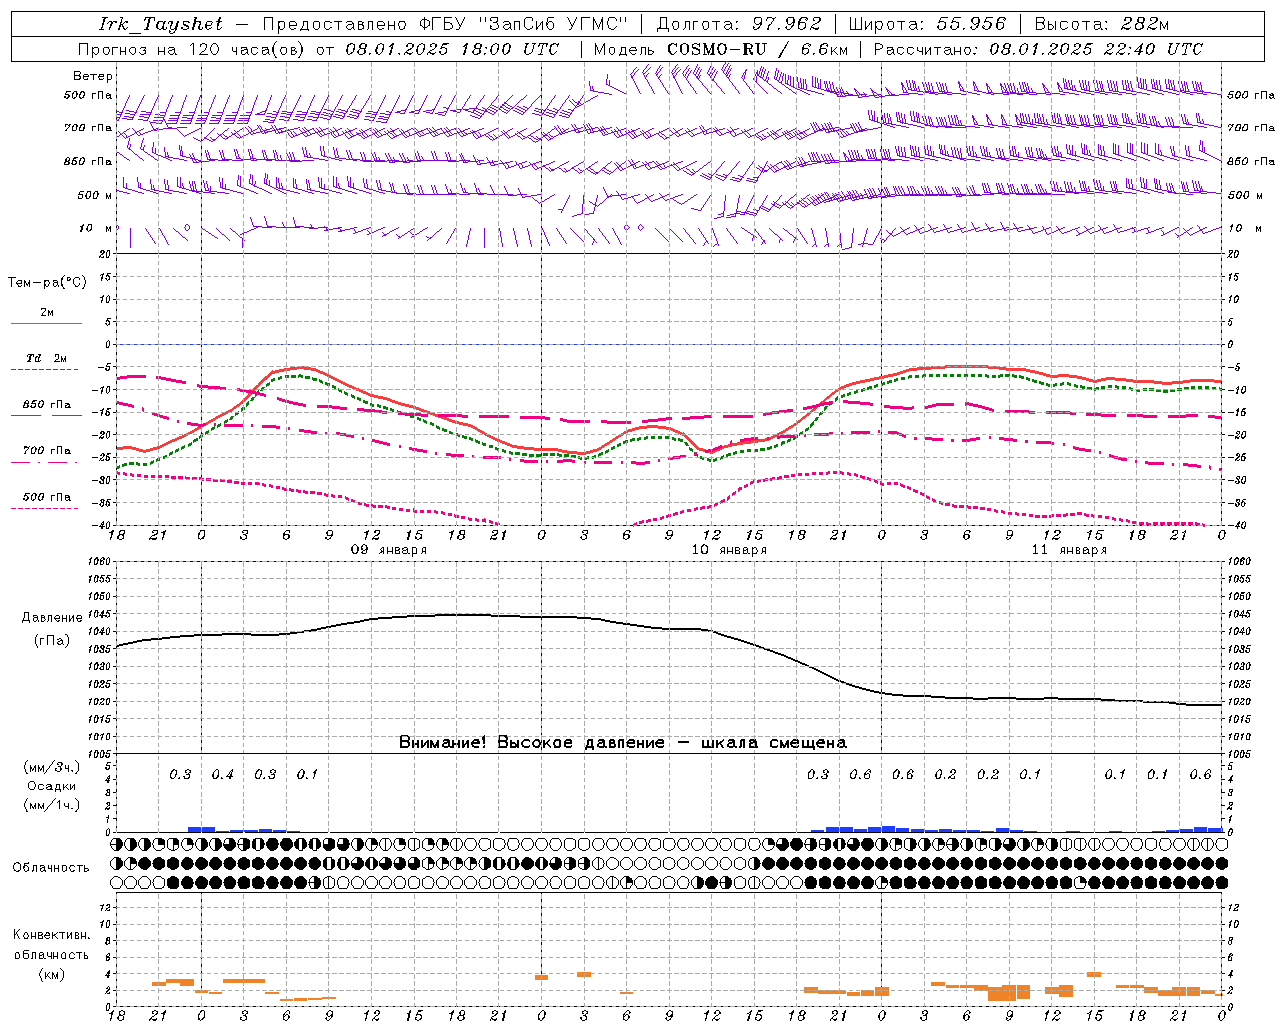Image resolution: width=1280 pixels, height=1024 pixels.
Task: Click the Тем-ра(°C) temperature axis label
Action: click(47, 283)
